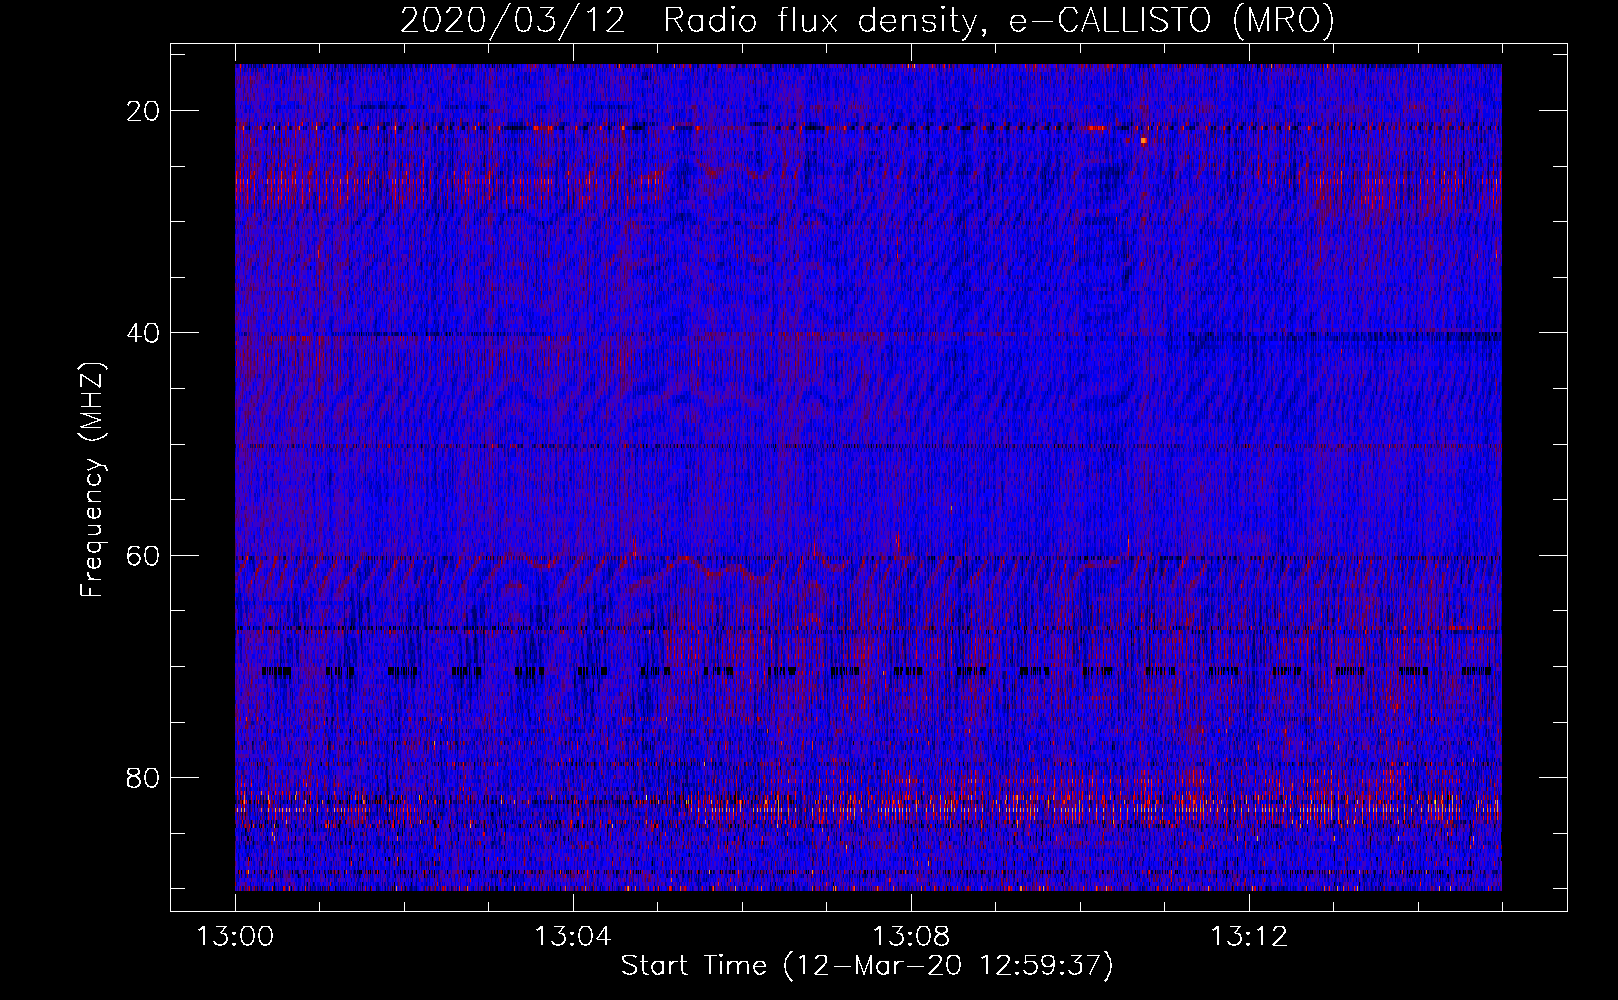Click the 13:00 time tick label
This screenshot has width=1618, height=1000.
point(235,937)
